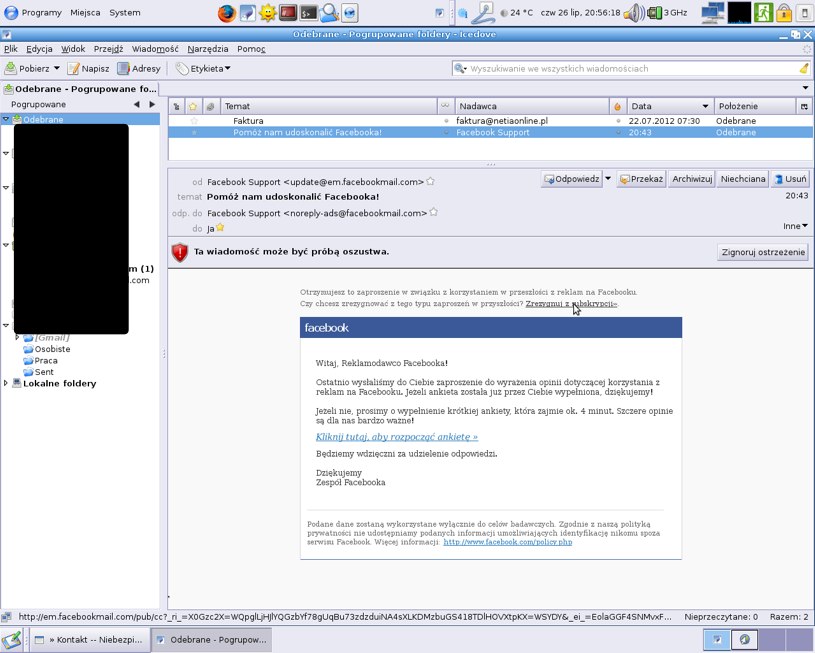The width and height of the screenshot is (815, 653).
Task: Star the noreply-ads@facebookmail.com reply address
Action: [433, 212]
